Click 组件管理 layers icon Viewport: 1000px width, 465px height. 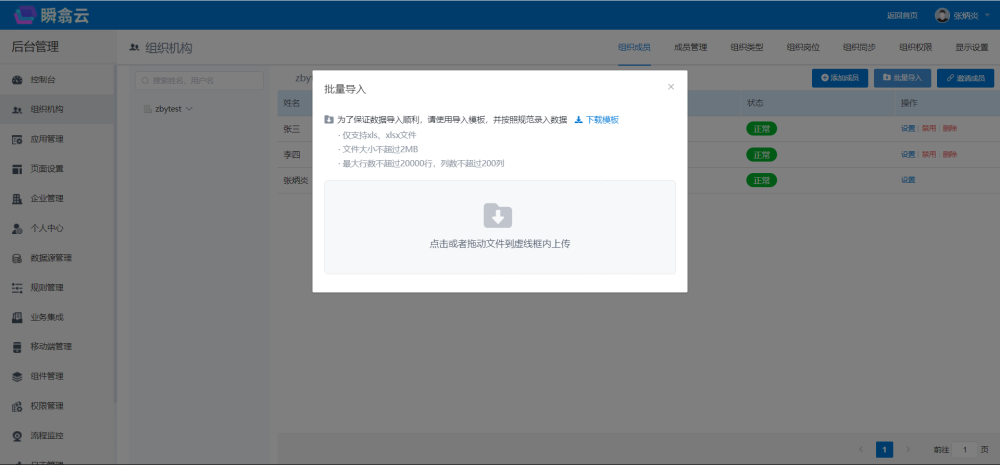pos(17,377)
